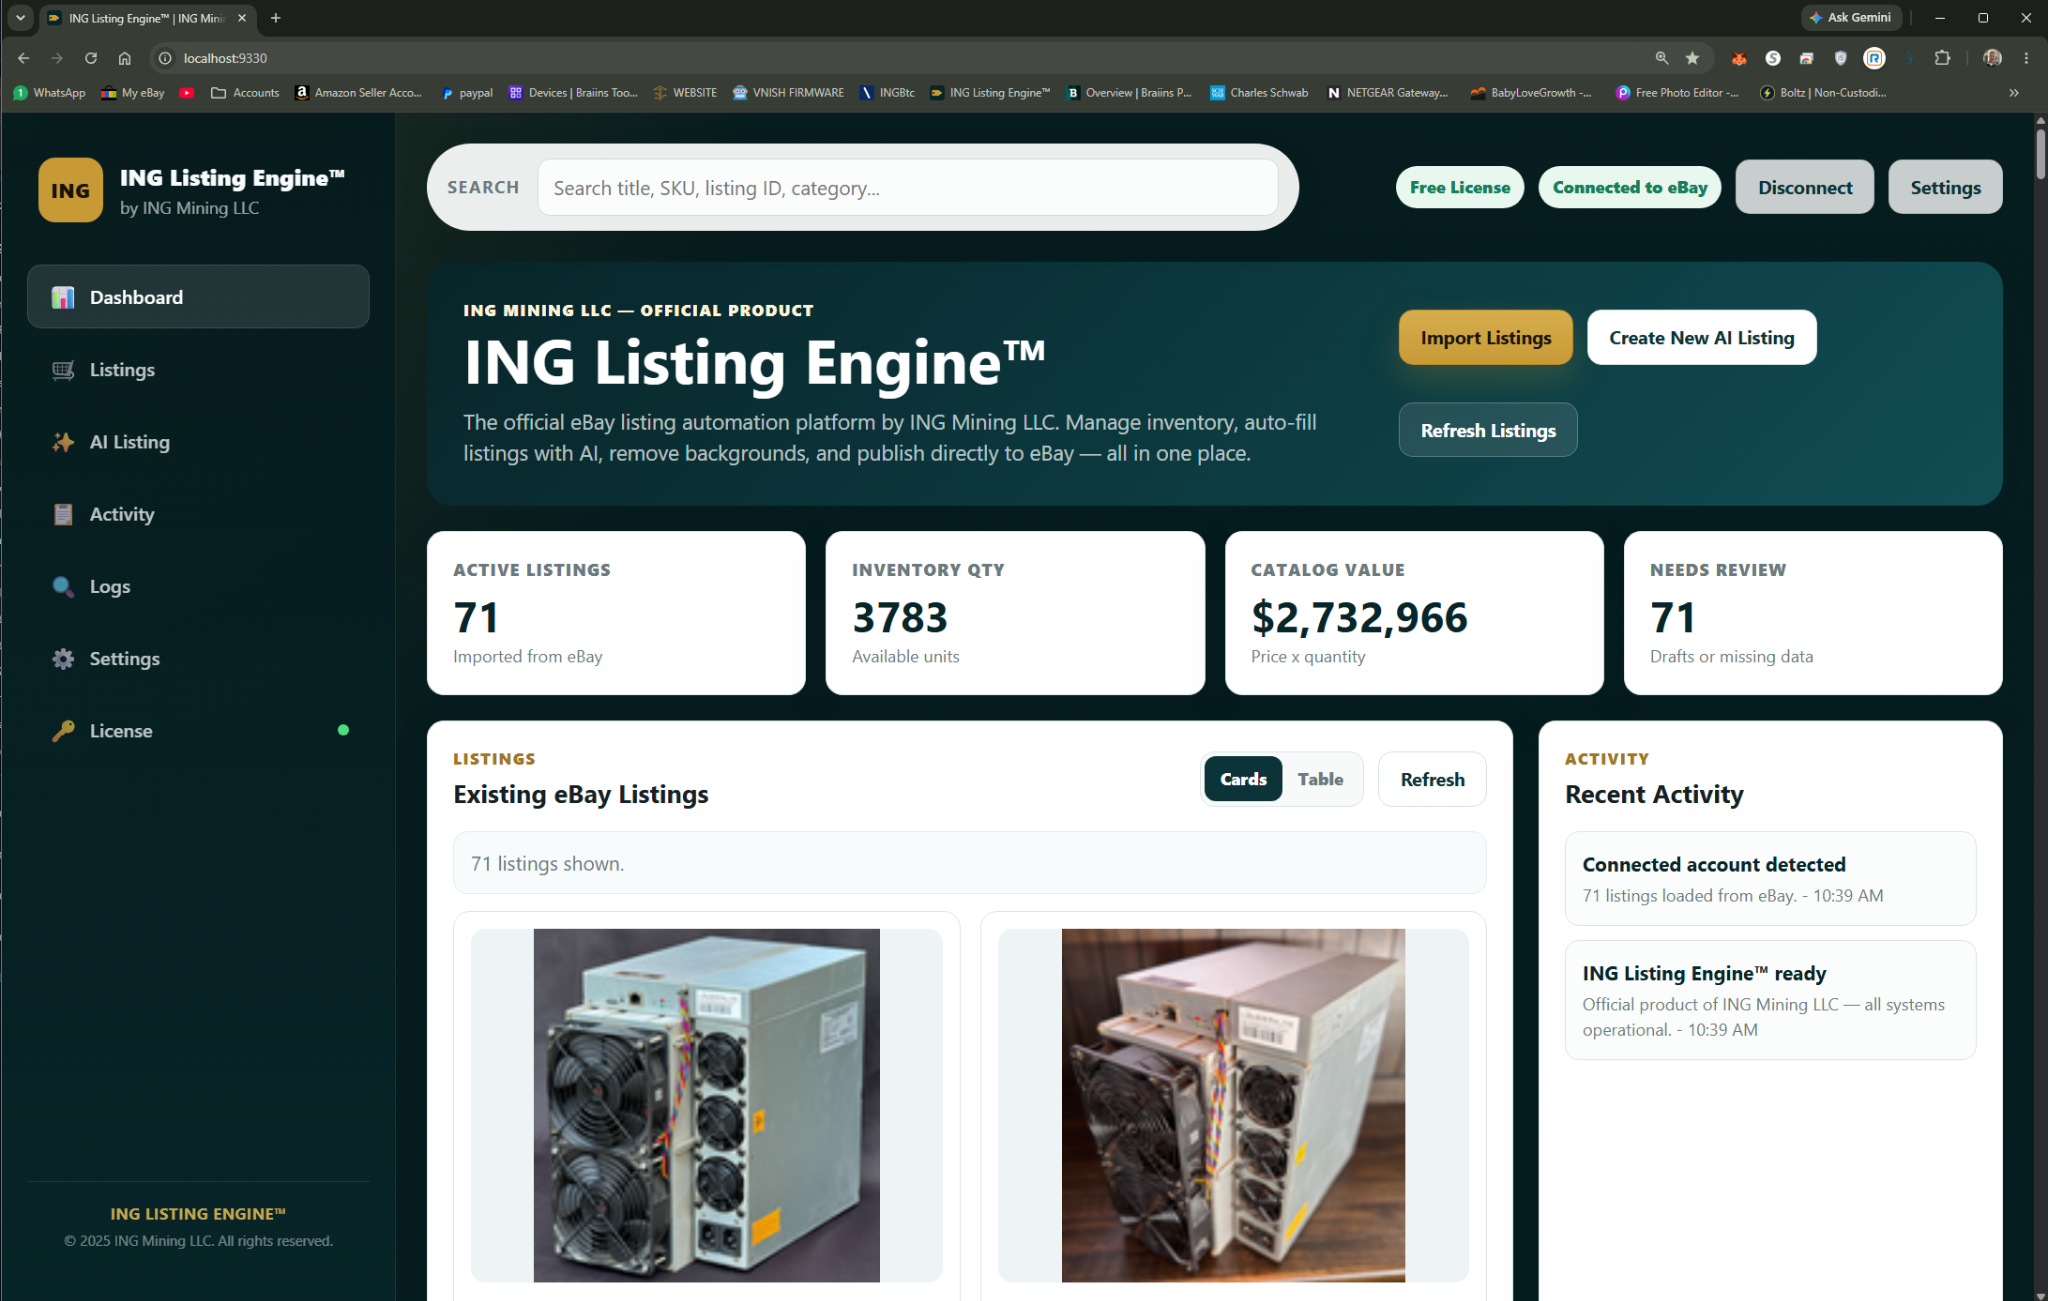
Task: Click the Refresh Listings button
Action: pyautogui.click(x=1488, y=430)
